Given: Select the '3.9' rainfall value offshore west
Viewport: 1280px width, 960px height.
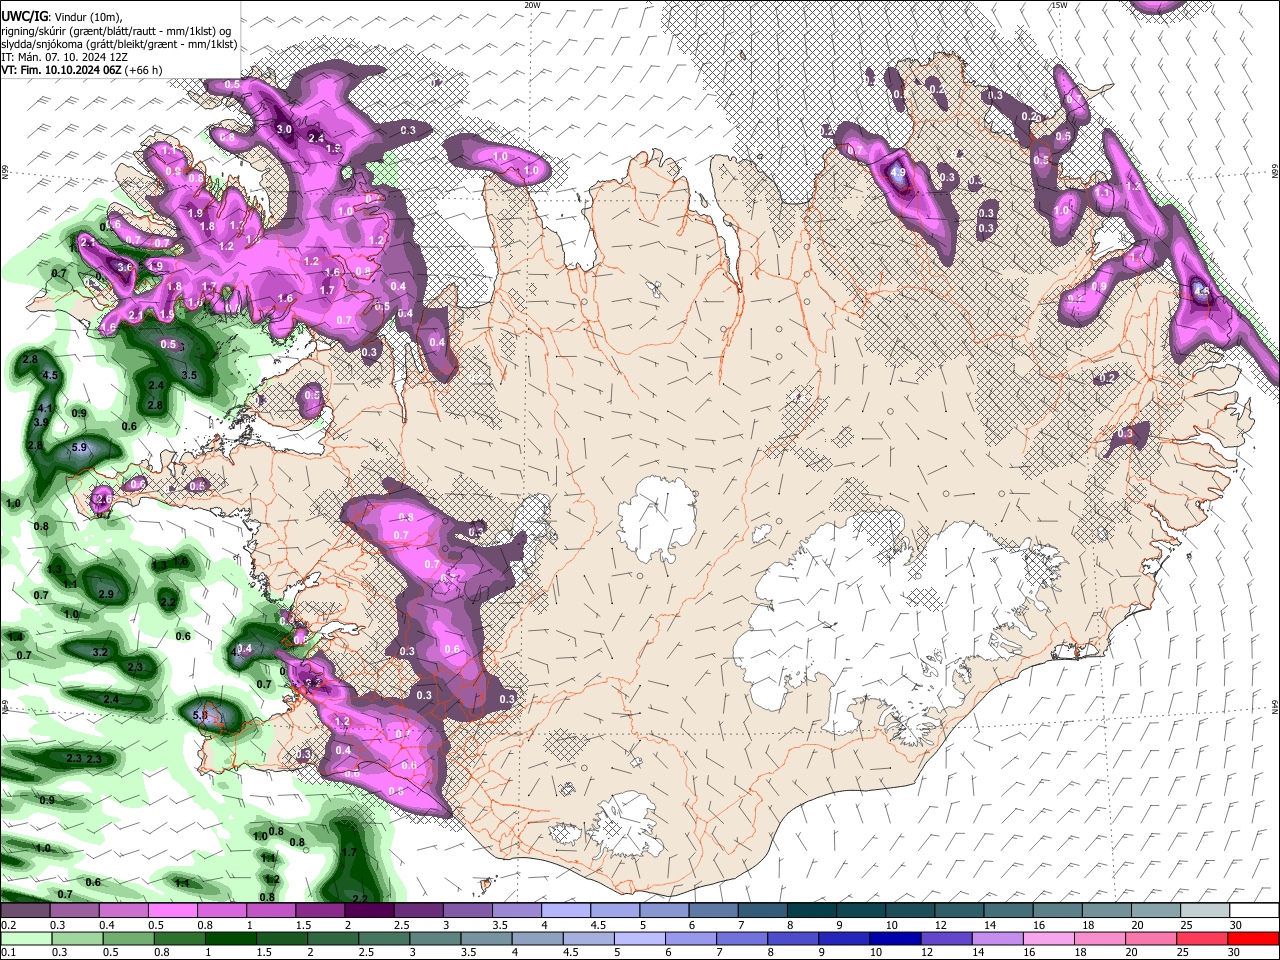Looking at the screenshot, I should pos(41,422).
